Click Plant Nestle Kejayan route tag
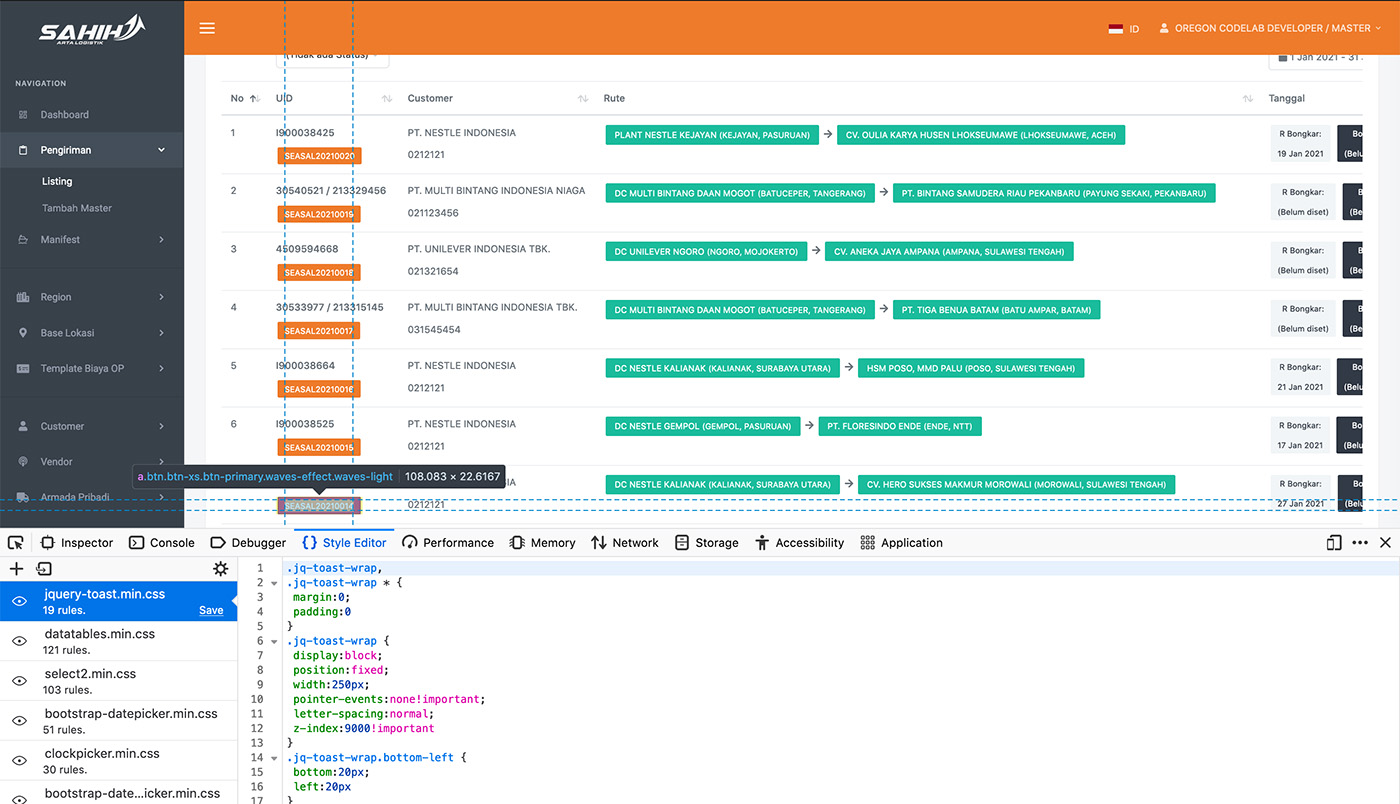 (712, 135)
